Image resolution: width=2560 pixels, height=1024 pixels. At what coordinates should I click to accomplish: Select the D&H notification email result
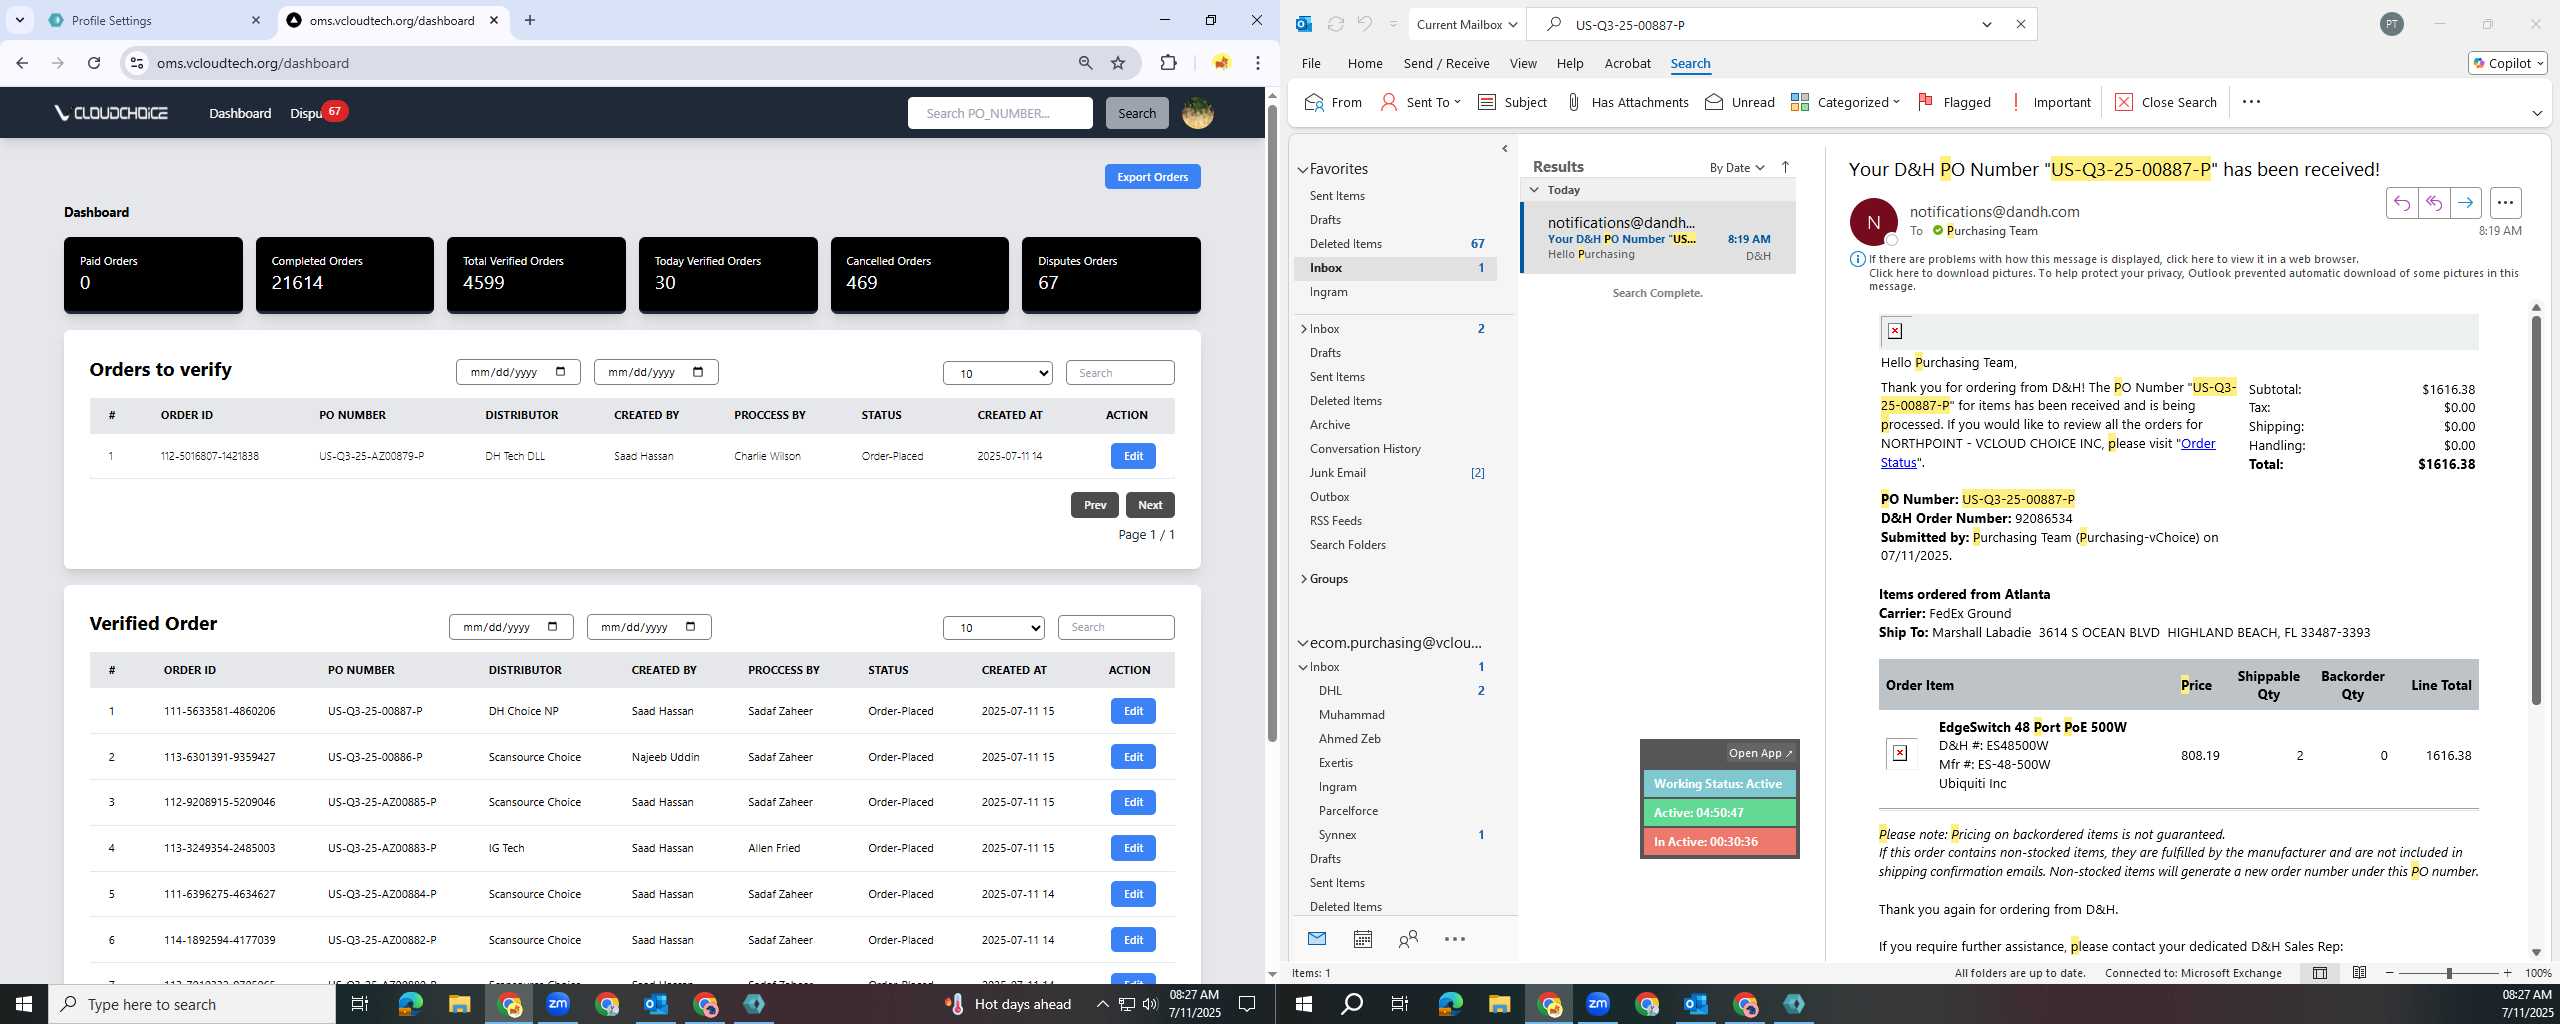click(1658, 238)
